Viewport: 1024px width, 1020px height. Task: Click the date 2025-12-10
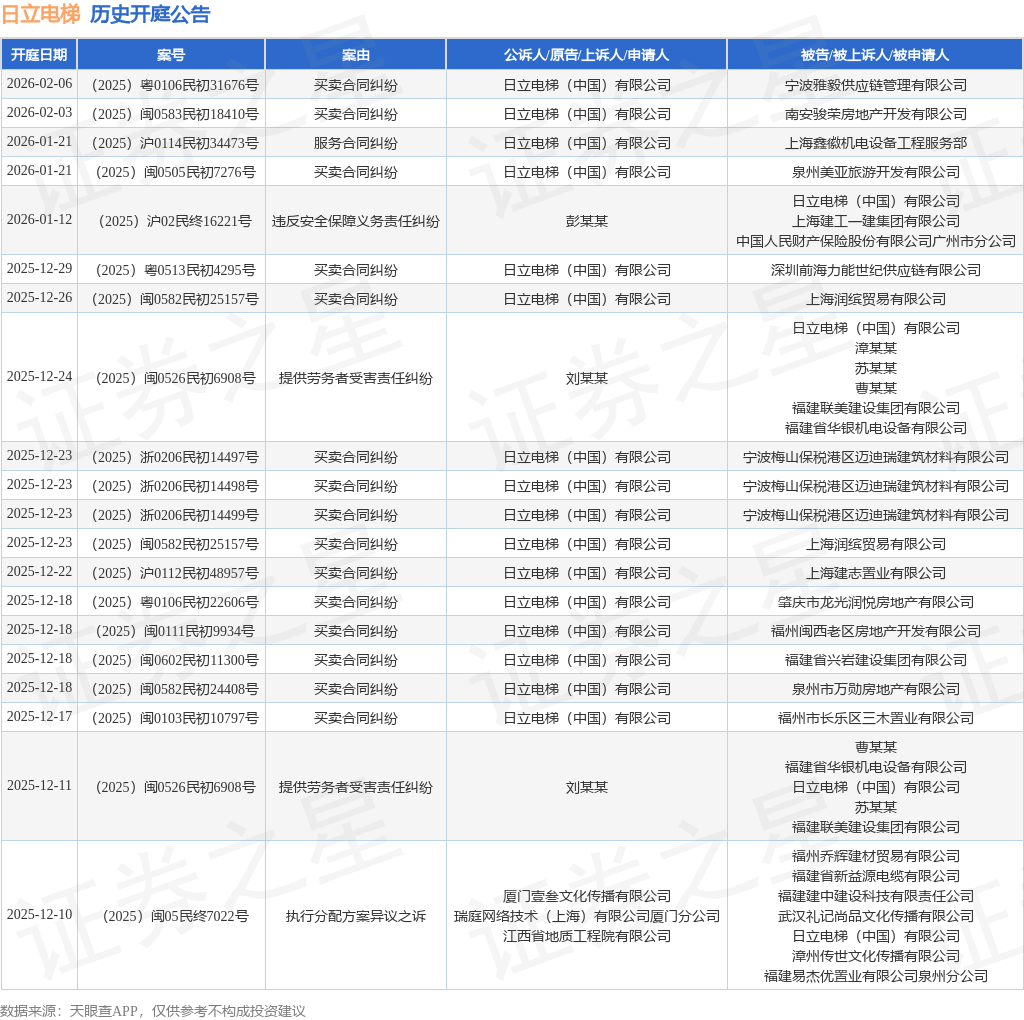pyautogui.click(x=39, y=914)
